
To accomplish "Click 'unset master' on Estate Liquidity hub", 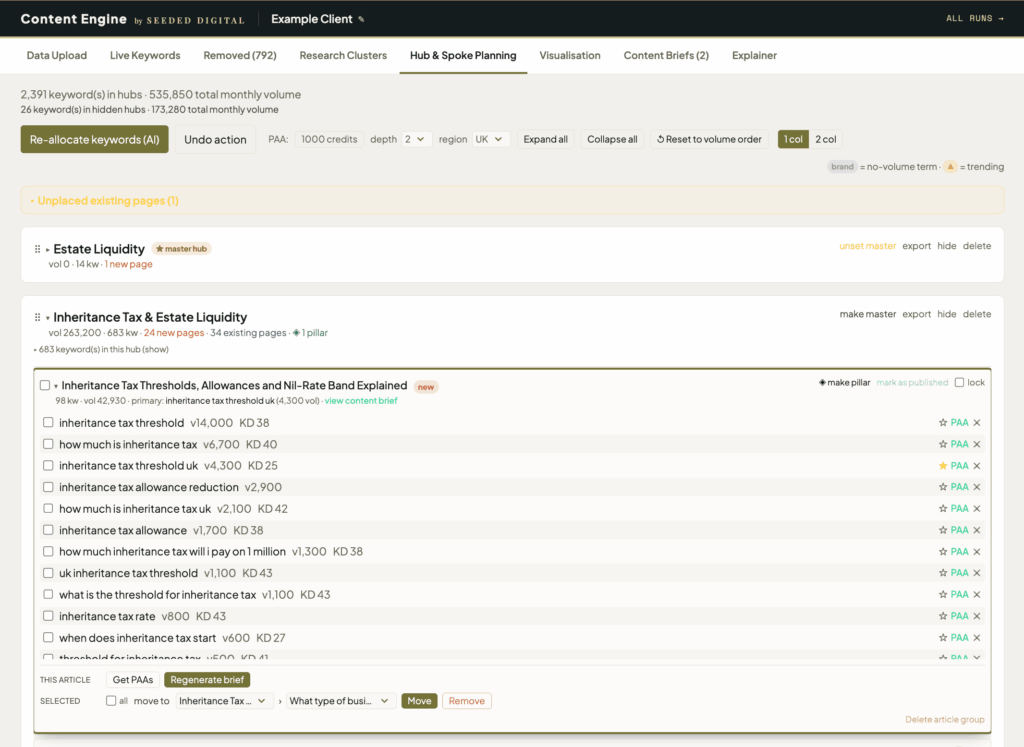I will click(867, 246).
